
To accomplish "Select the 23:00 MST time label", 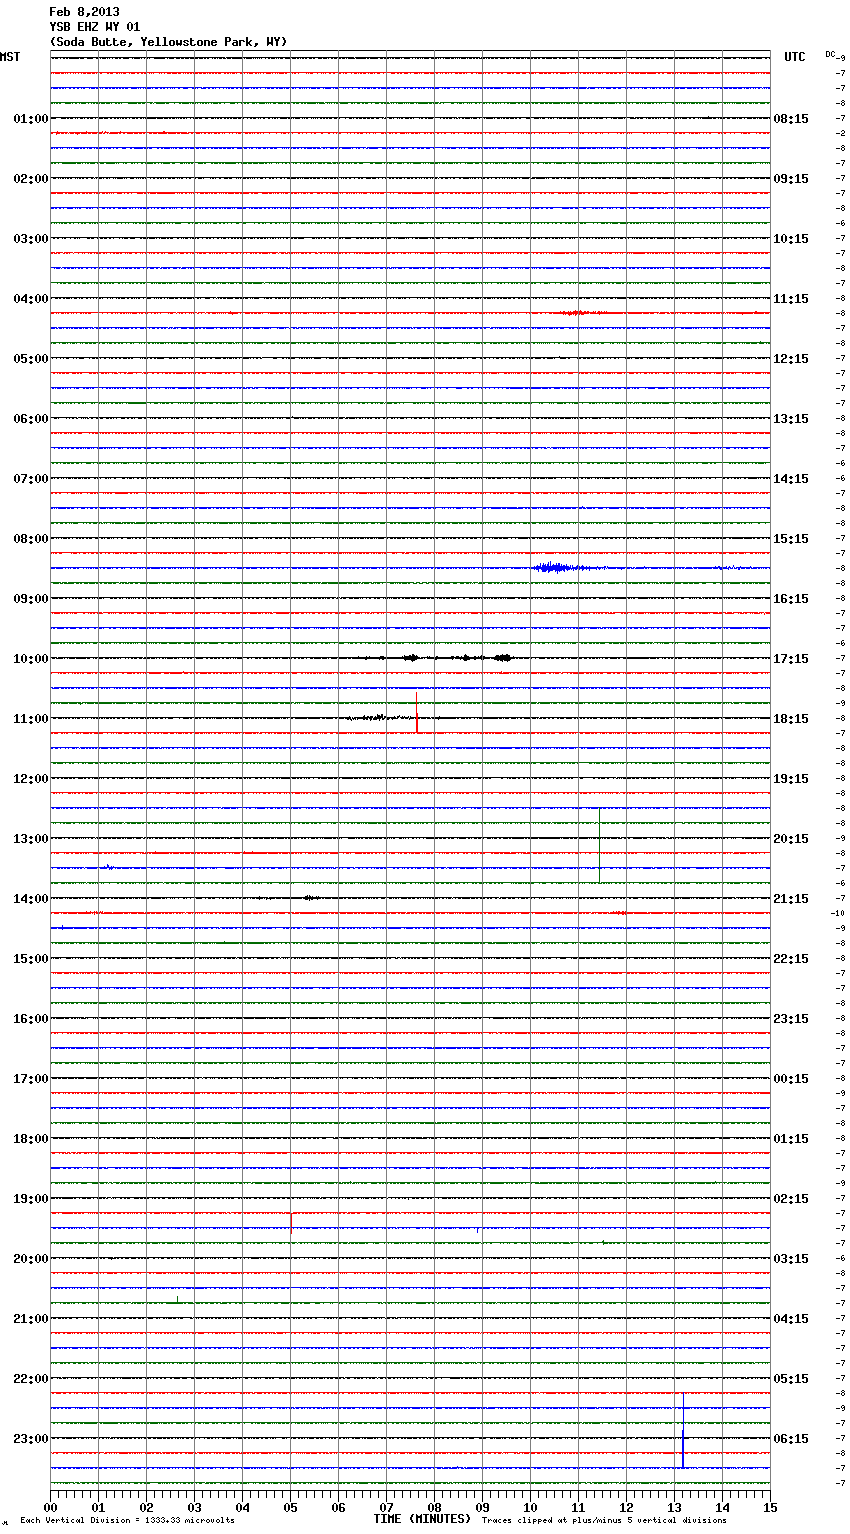I will (31, 1439).
